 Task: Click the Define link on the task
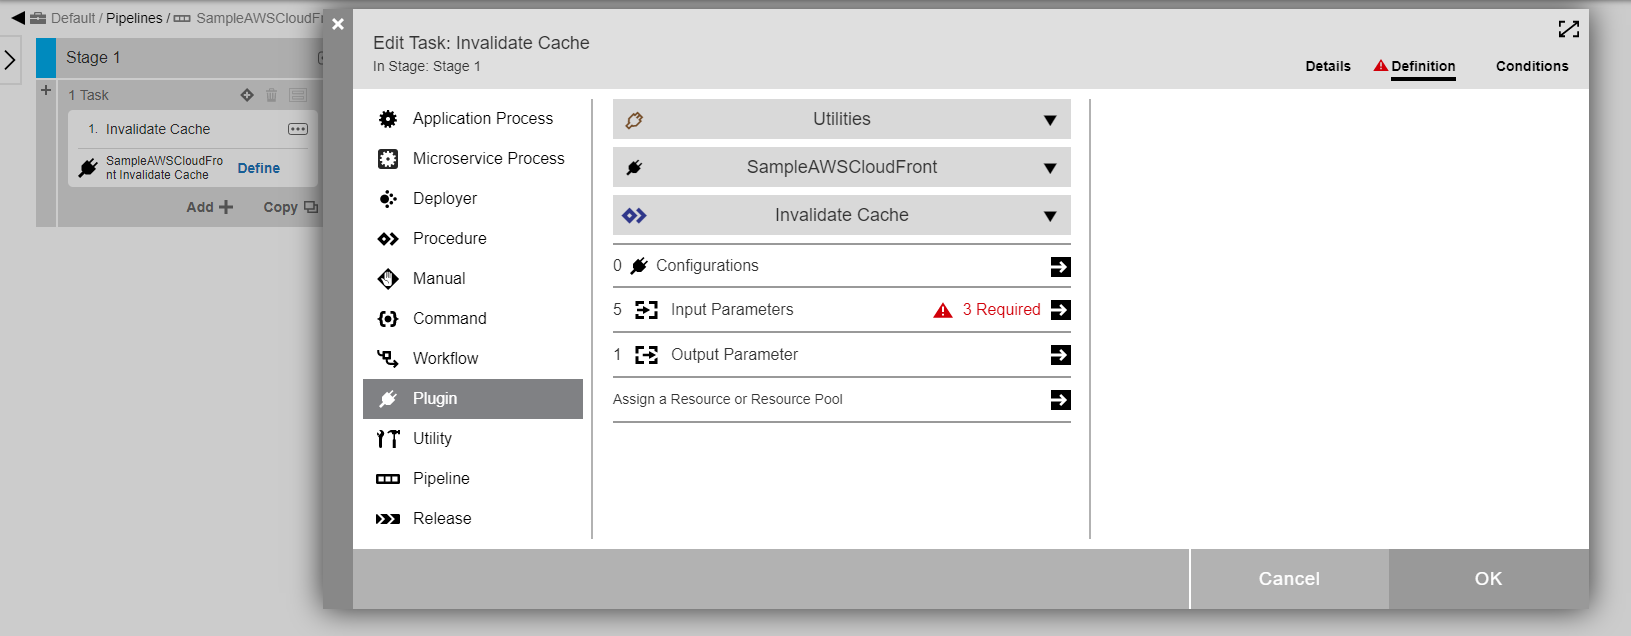pyautogui.click(x=259, y=168)
